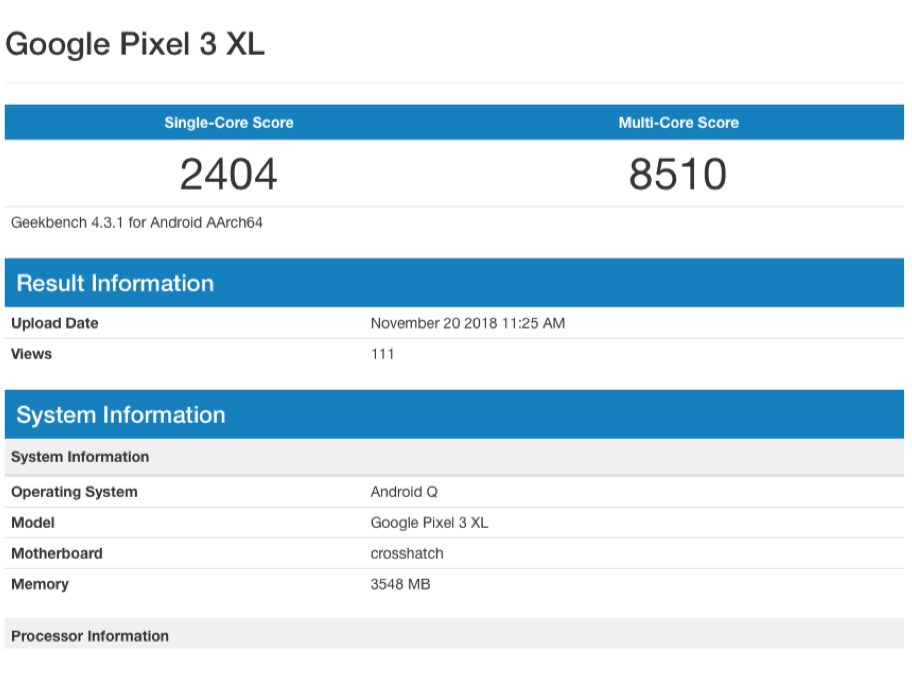Select the Multi-Core Score header
This screenshot has height=673, width=912.
(x=678, y=123)
